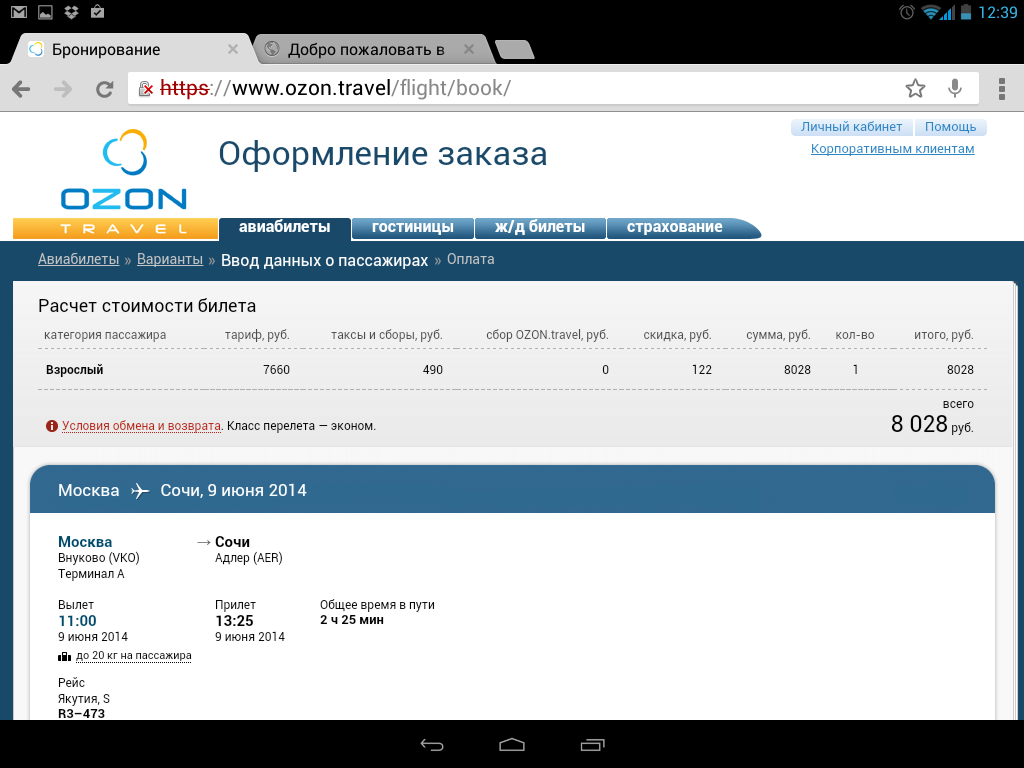Click the Расчет стоимости билета heading
The width and height of the screenshot is (1024, 768).
147,306
